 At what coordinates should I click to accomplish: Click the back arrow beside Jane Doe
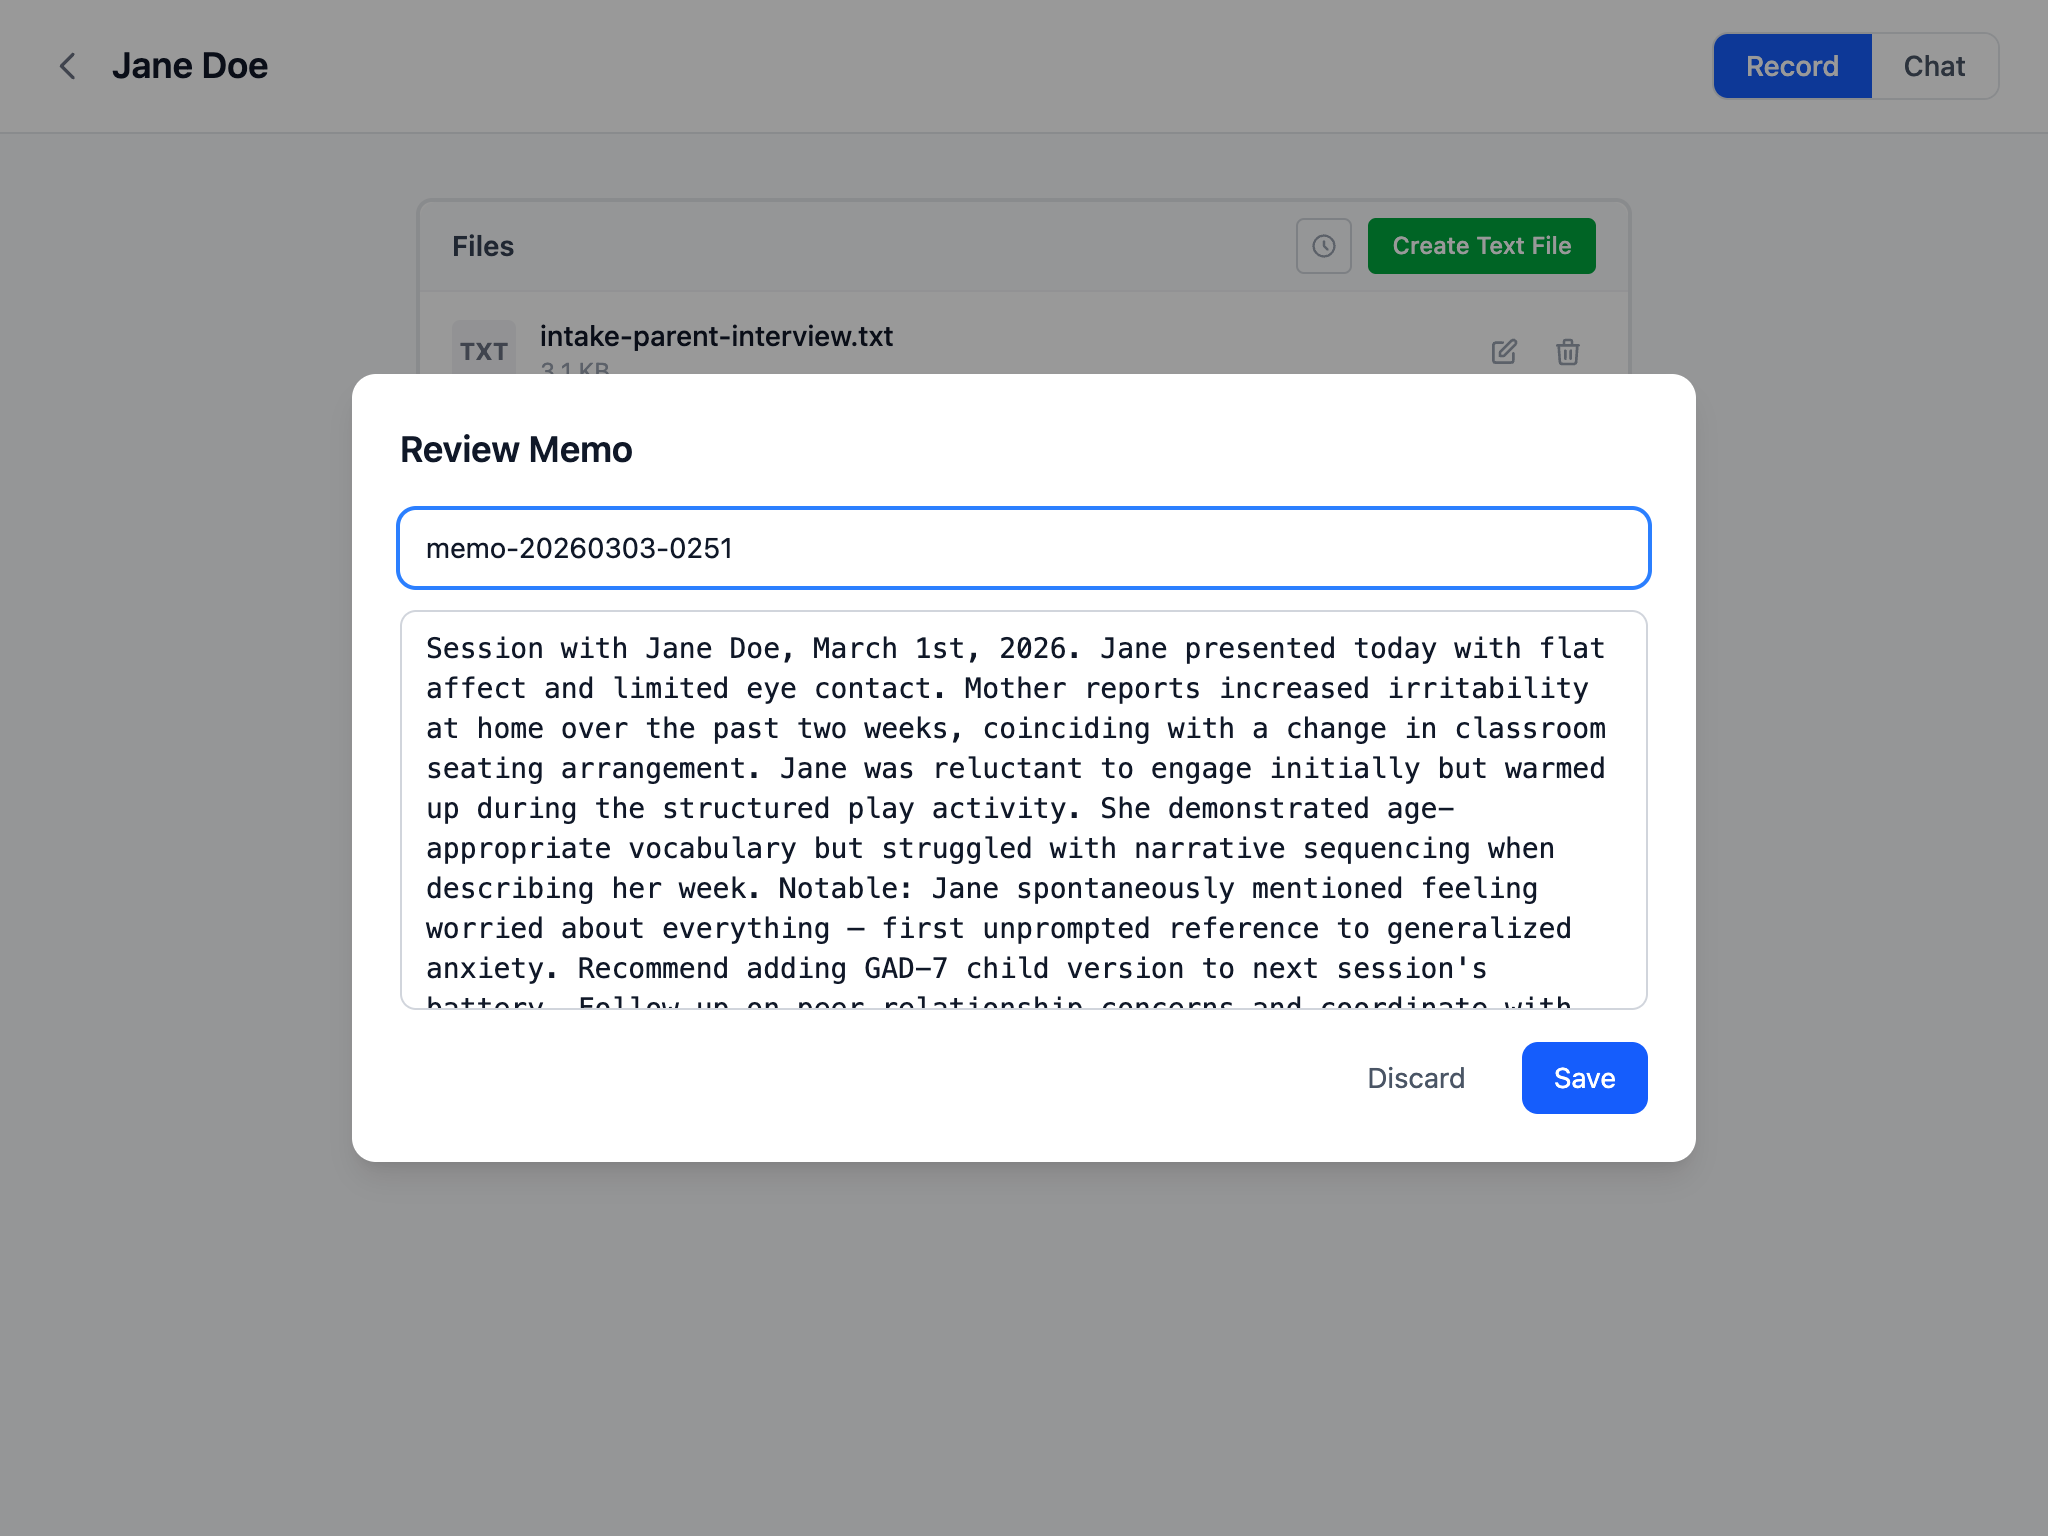[x=67, y=66]
